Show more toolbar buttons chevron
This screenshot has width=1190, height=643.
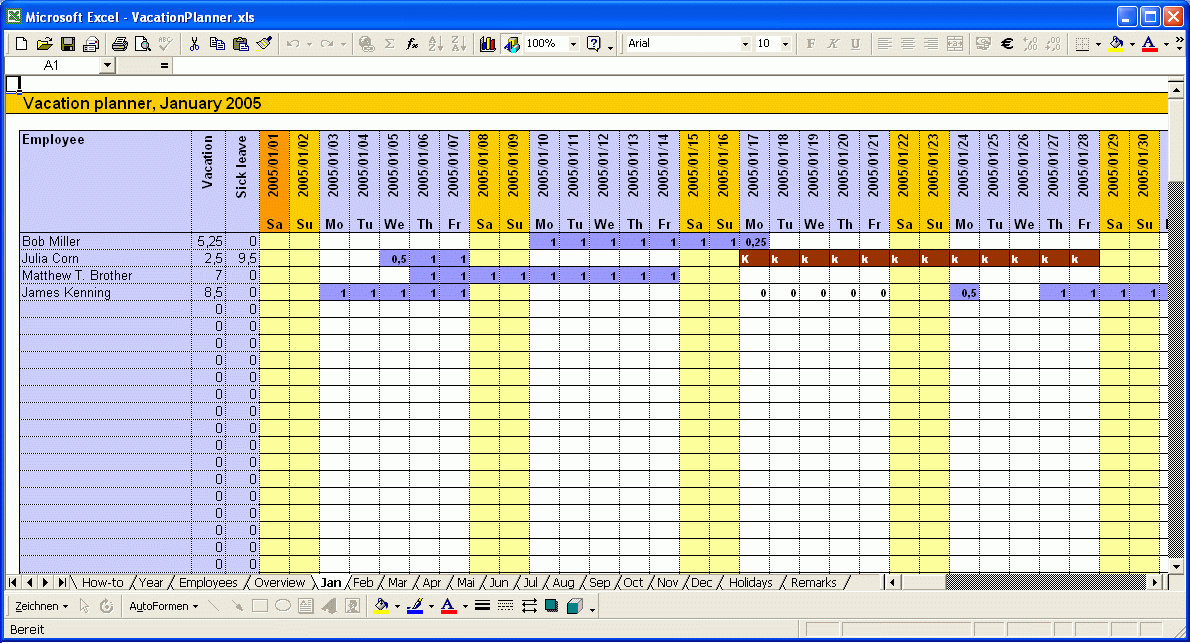pyautogui.click(x=1179, y=43)
